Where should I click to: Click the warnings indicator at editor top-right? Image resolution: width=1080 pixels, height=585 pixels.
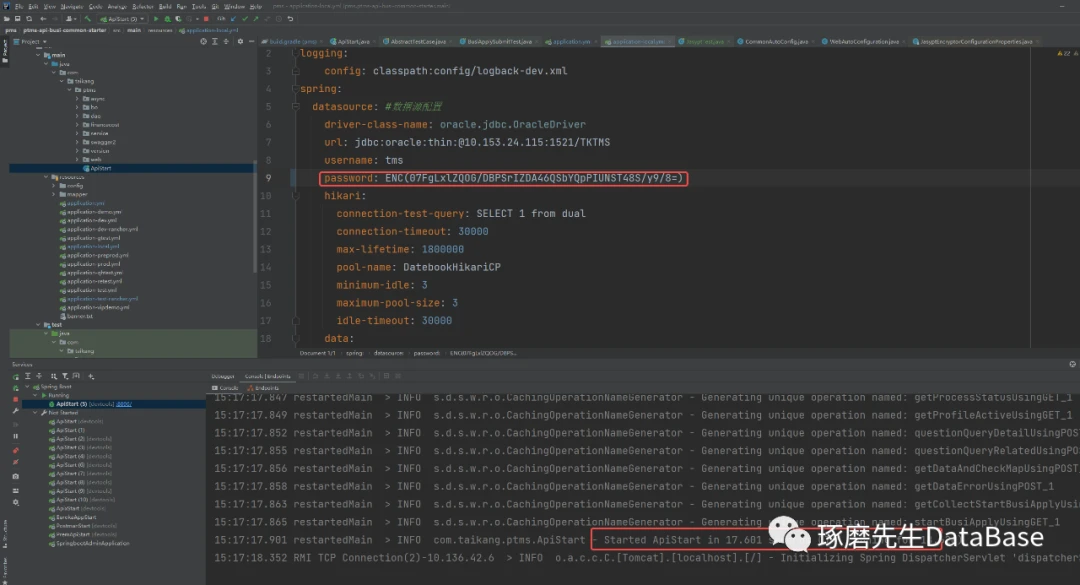click(1063, 54)
